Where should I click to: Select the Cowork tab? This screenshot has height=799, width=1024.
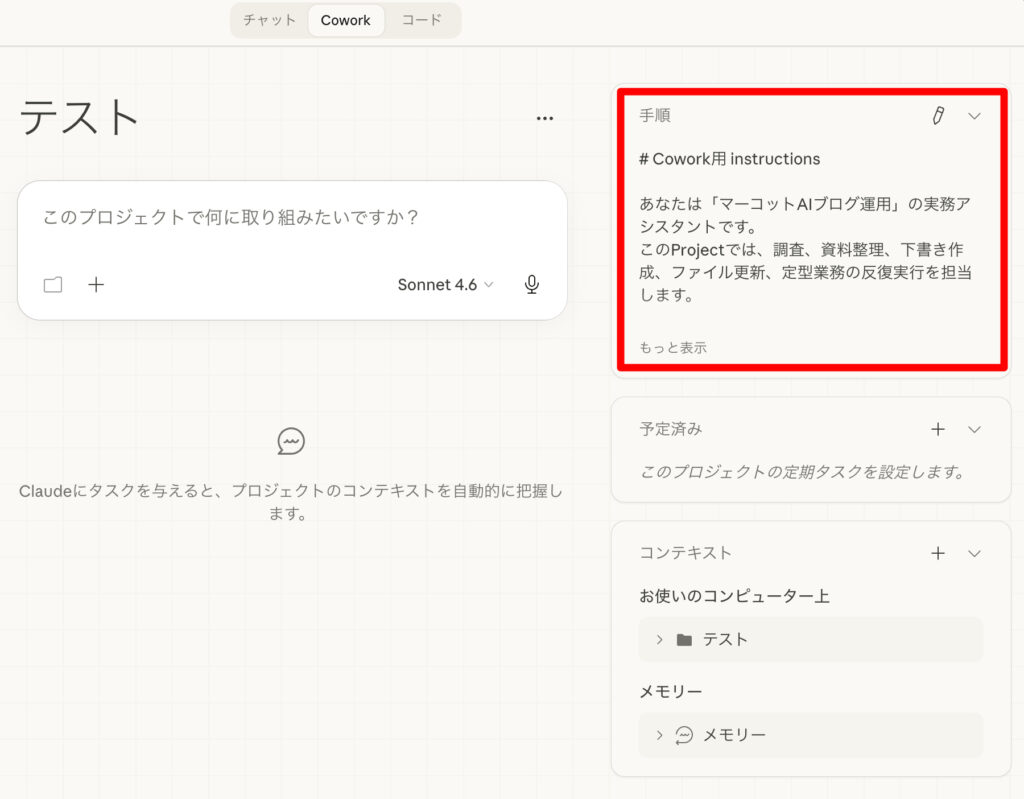tap(346, 20)
